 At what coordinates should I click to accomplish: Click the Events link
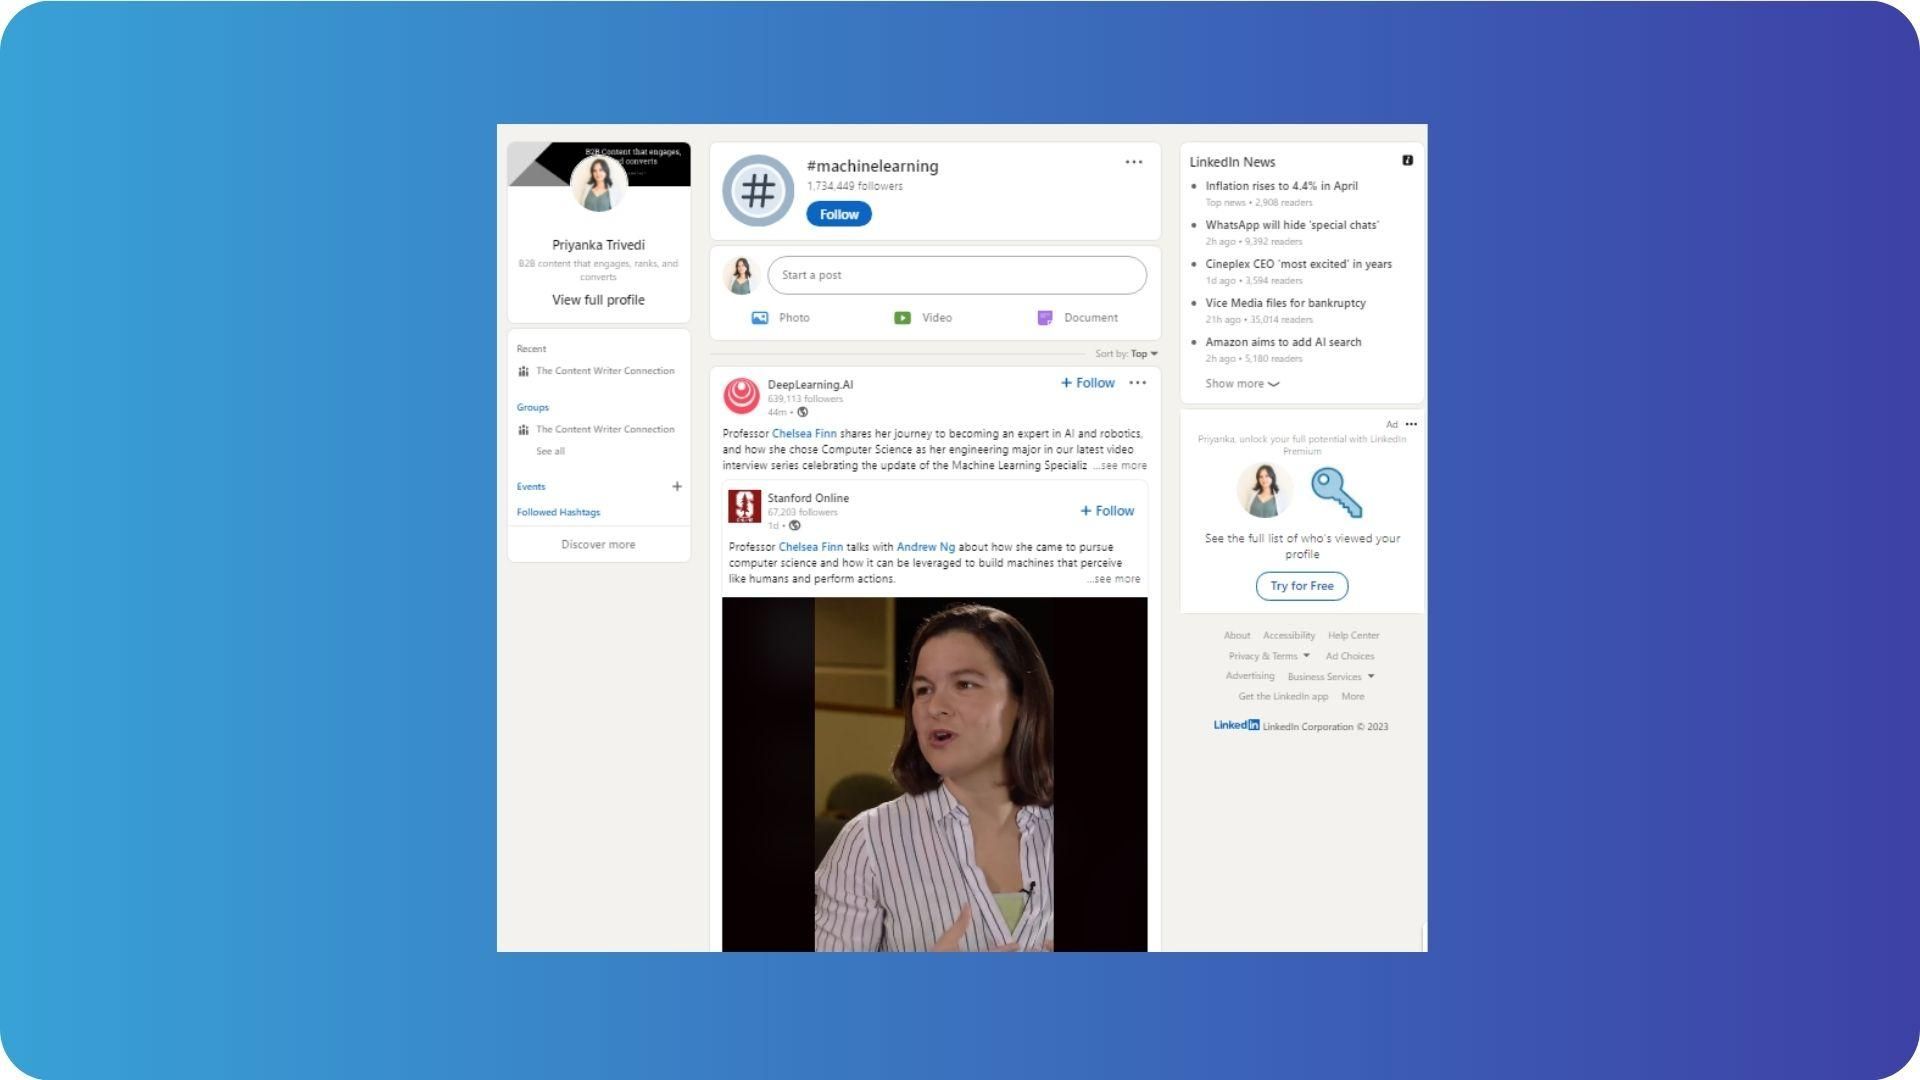click(531, 487)
